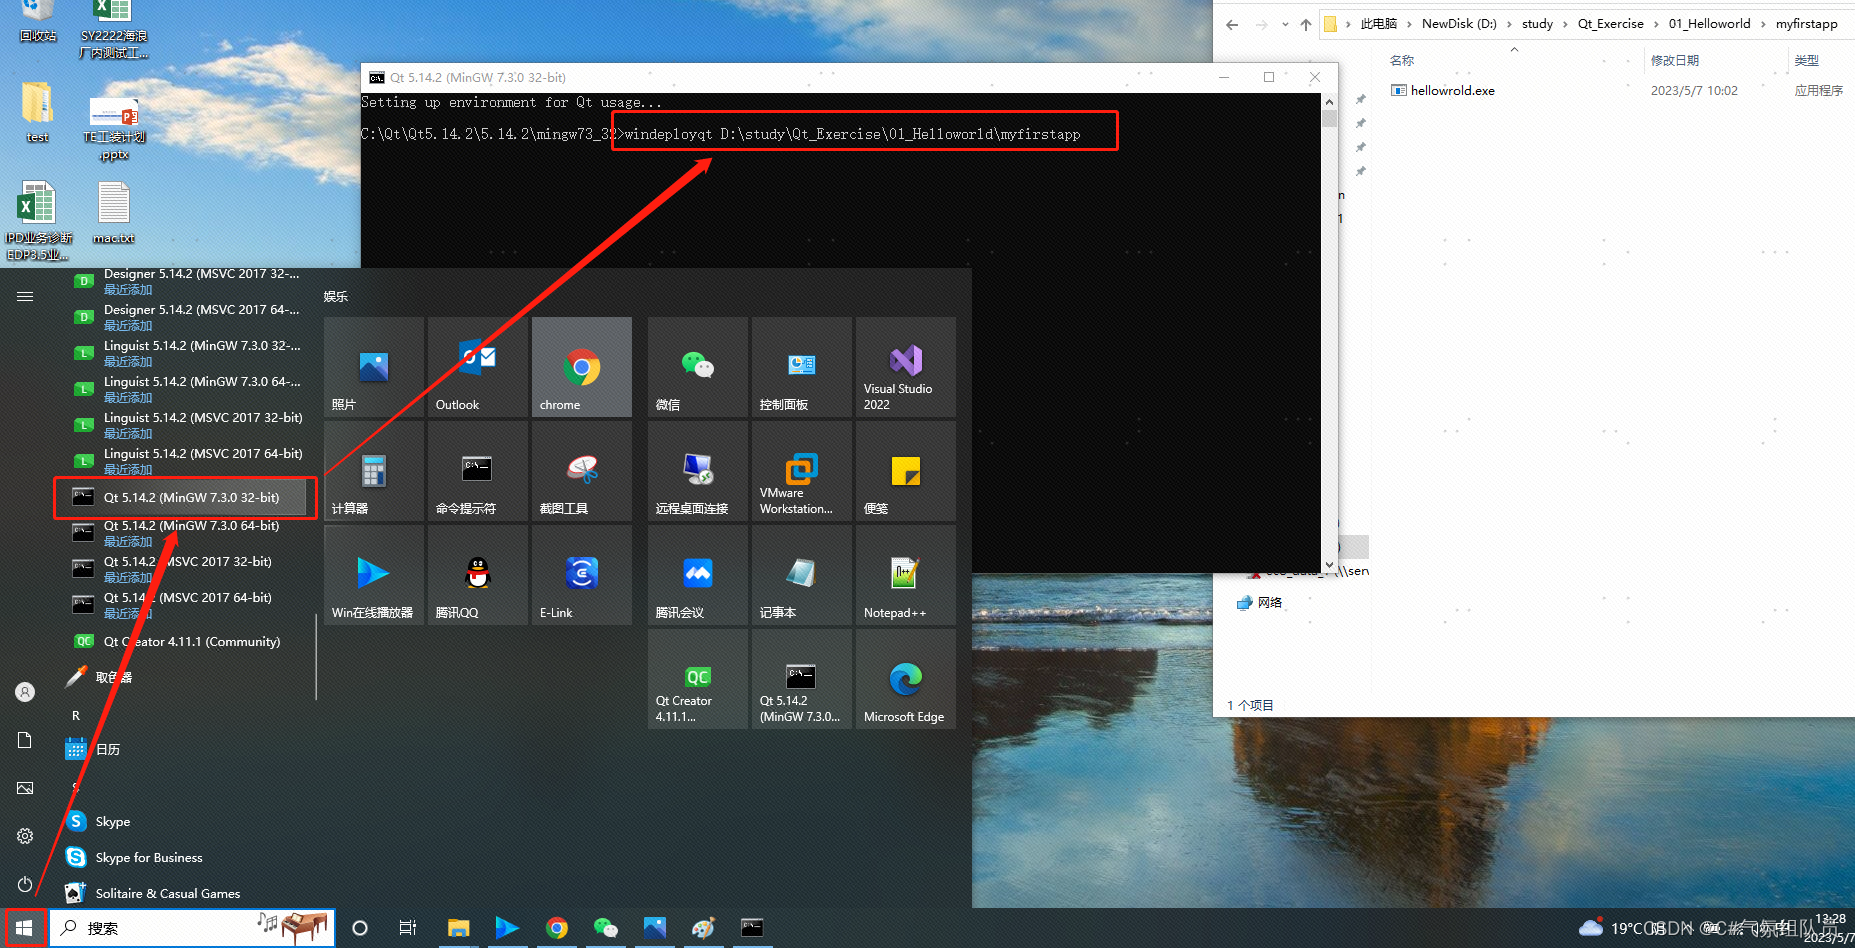Viewport: 1855px width, 948px height.
Task: Open the 控制面板 tile
Action: pyautogui.click(x=802, y=367)
